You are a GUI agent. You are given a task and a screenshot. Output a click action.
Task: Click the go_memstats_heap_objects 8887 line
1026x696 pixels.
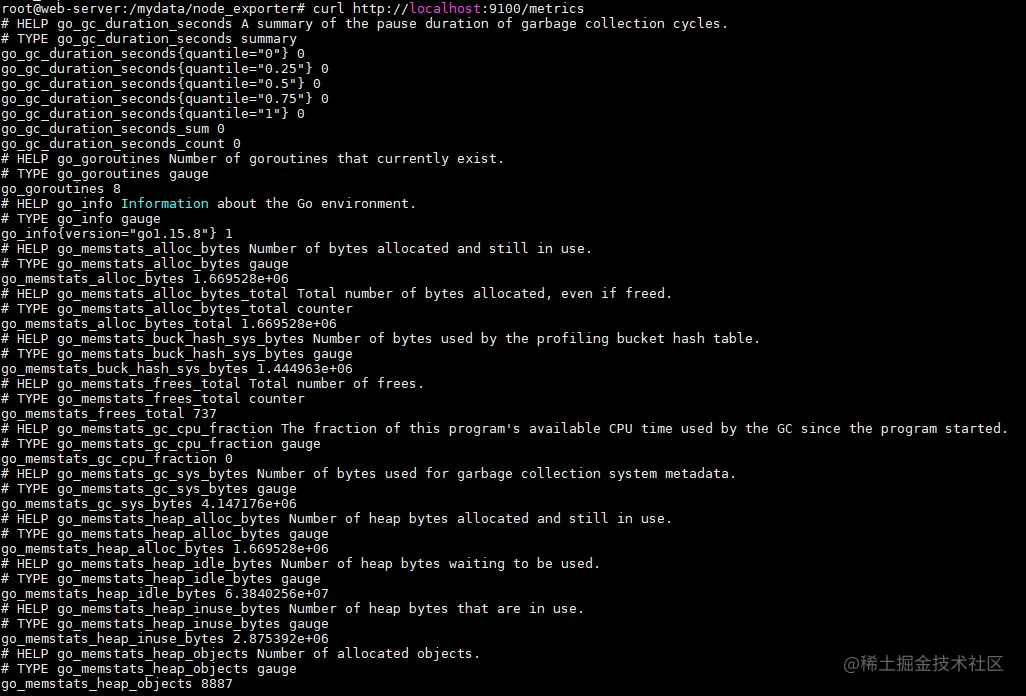(x=116, y=684)
